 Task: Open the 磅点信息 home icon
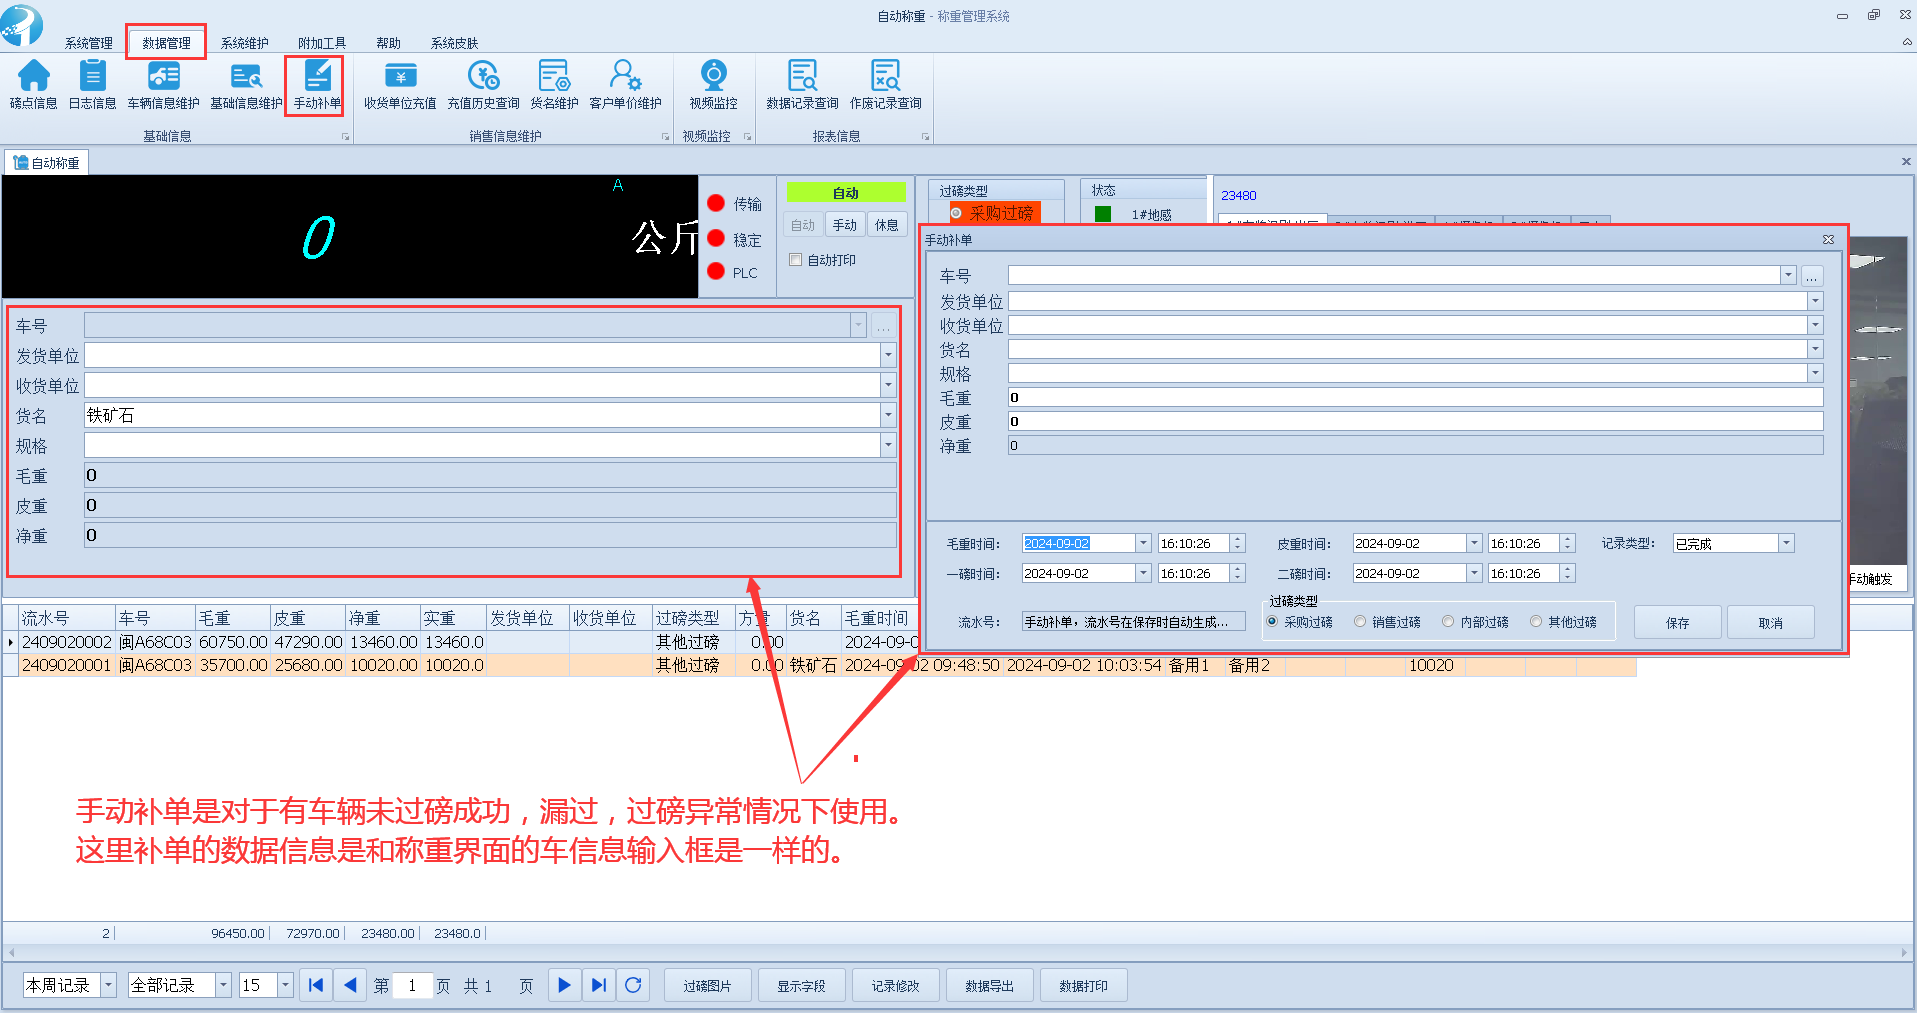pyautogui.click(x=33, y=78)
